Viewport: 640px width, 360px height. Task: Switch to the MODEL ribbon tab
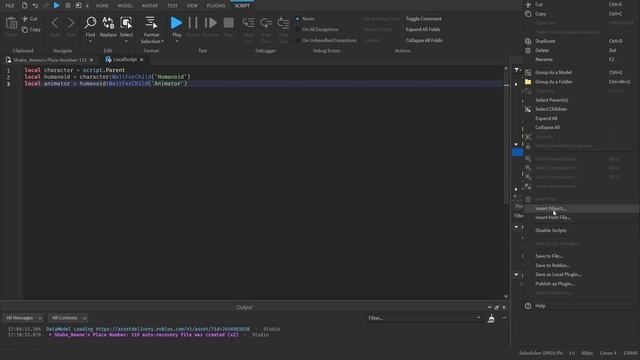[125, 6]
